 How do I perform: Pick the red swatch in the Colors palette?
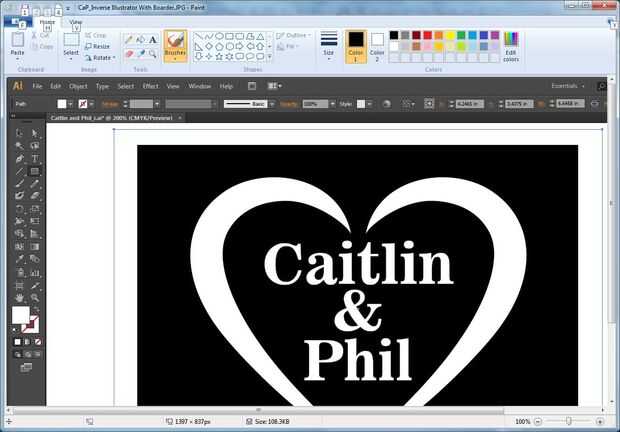pos(427,36)
